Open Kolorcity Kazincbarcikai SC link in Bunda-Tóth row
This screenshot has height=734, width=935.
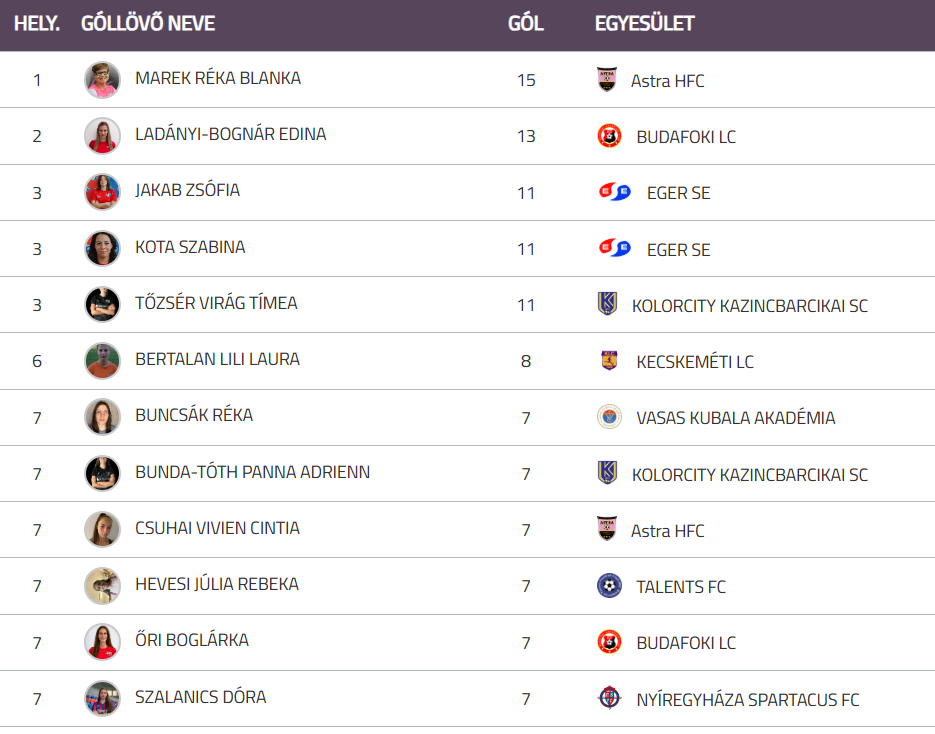coord(750,474)
